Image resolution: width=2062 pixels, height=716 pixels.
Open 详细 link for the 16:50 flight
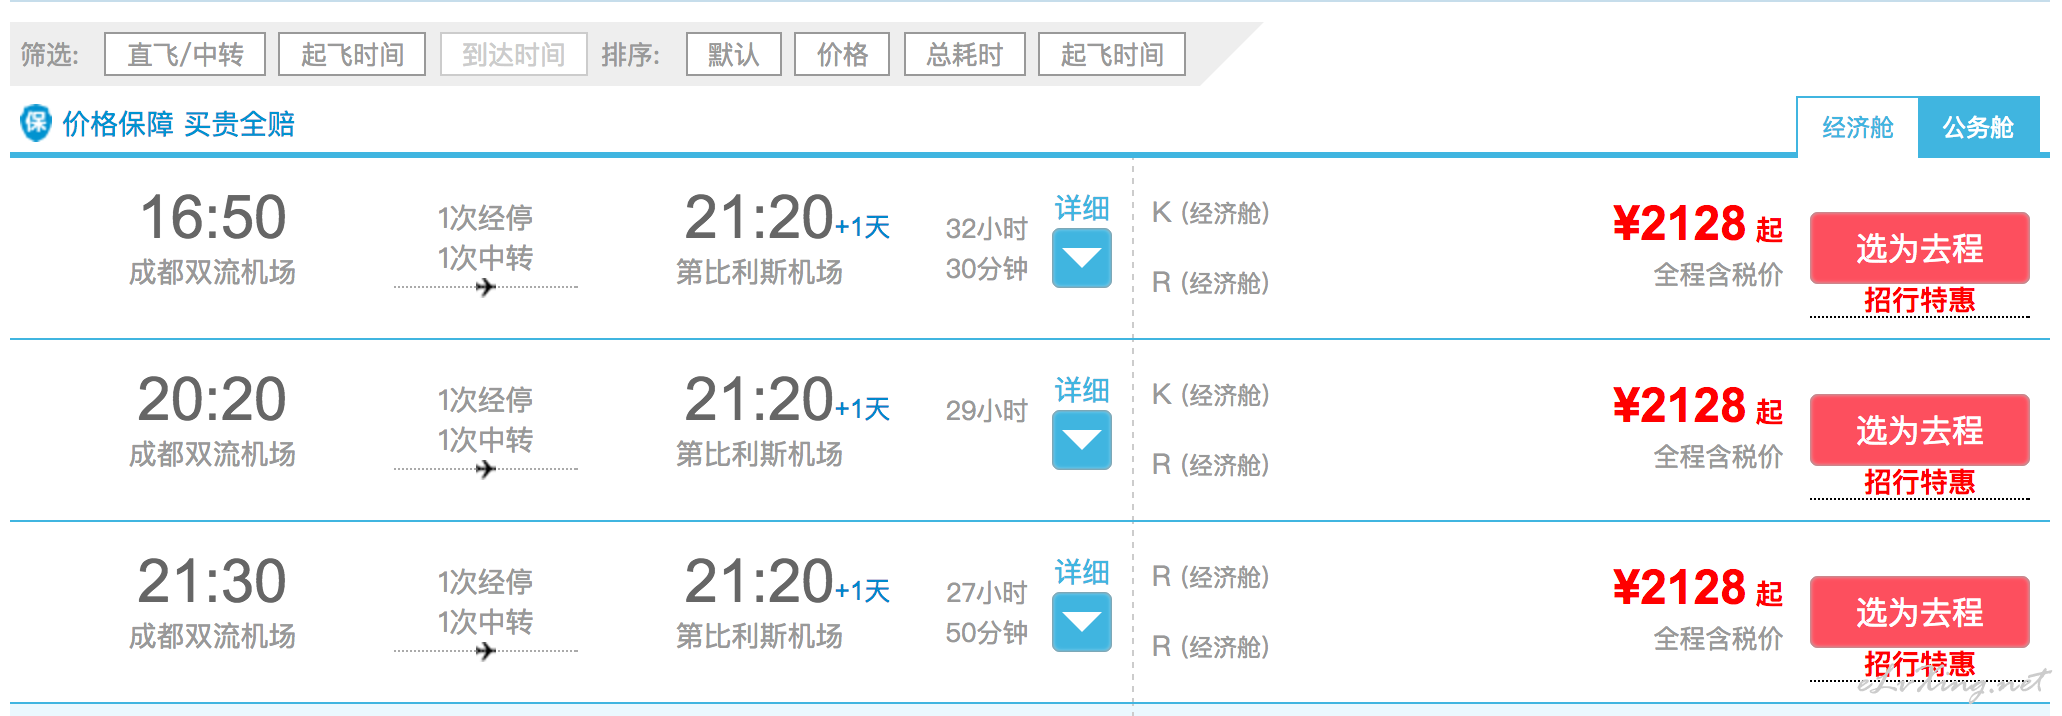click(1082, 208)
